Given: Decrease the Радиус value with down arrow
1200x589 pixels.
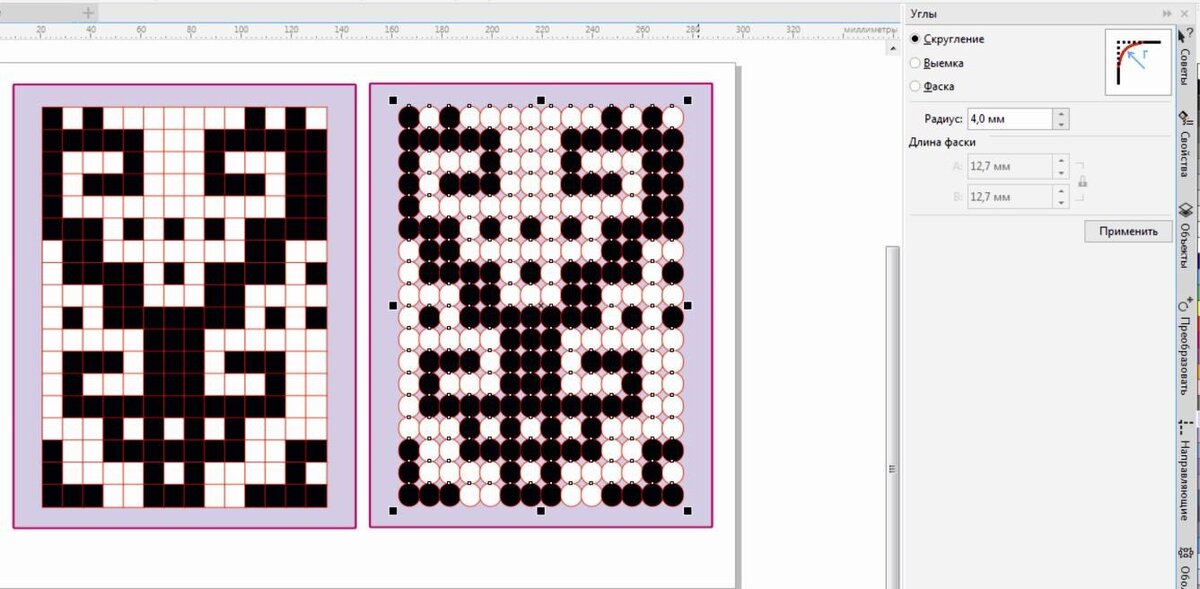Looking at the screenshot, I should [1061, 125].
